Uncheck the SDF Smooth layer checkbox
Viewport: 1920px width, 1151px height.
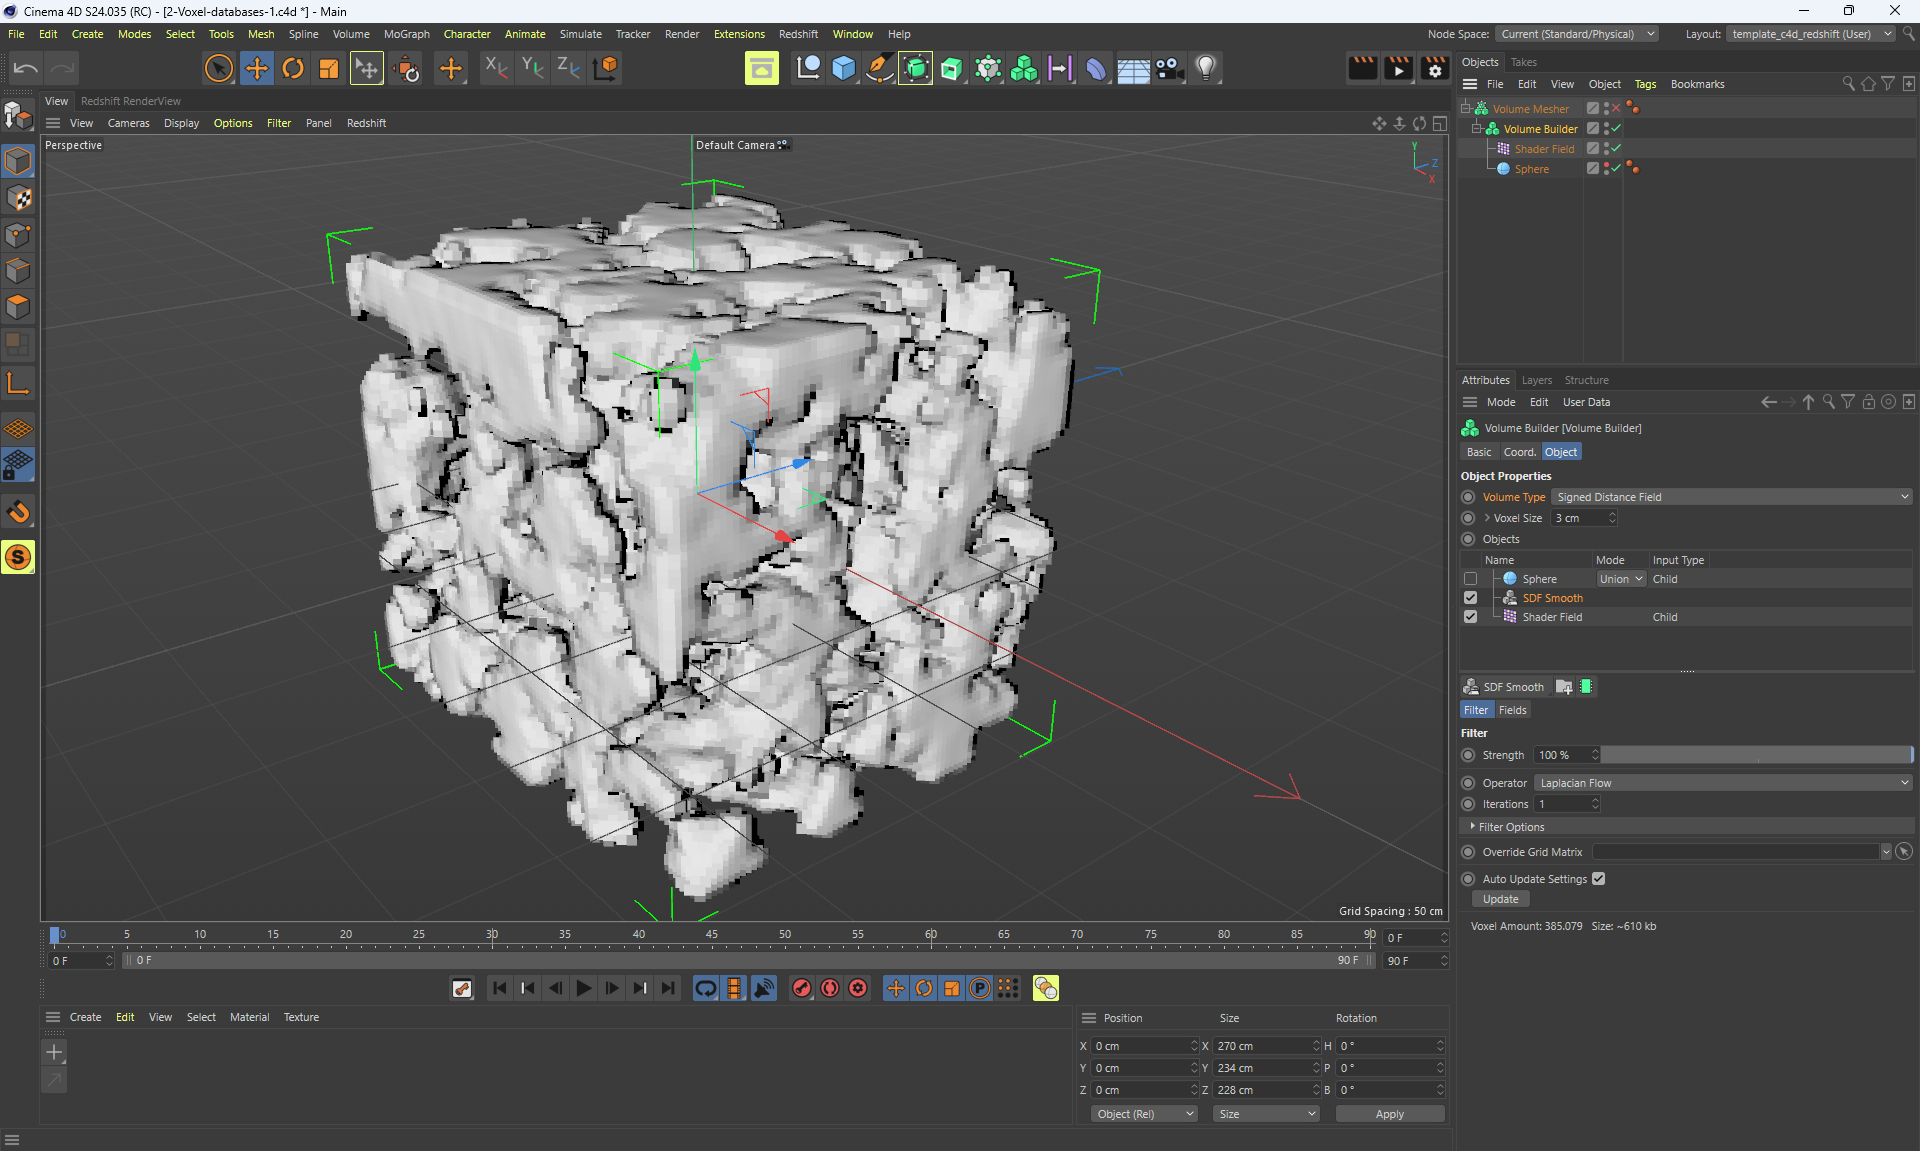pyautogui.click(x=1470, y=598)
